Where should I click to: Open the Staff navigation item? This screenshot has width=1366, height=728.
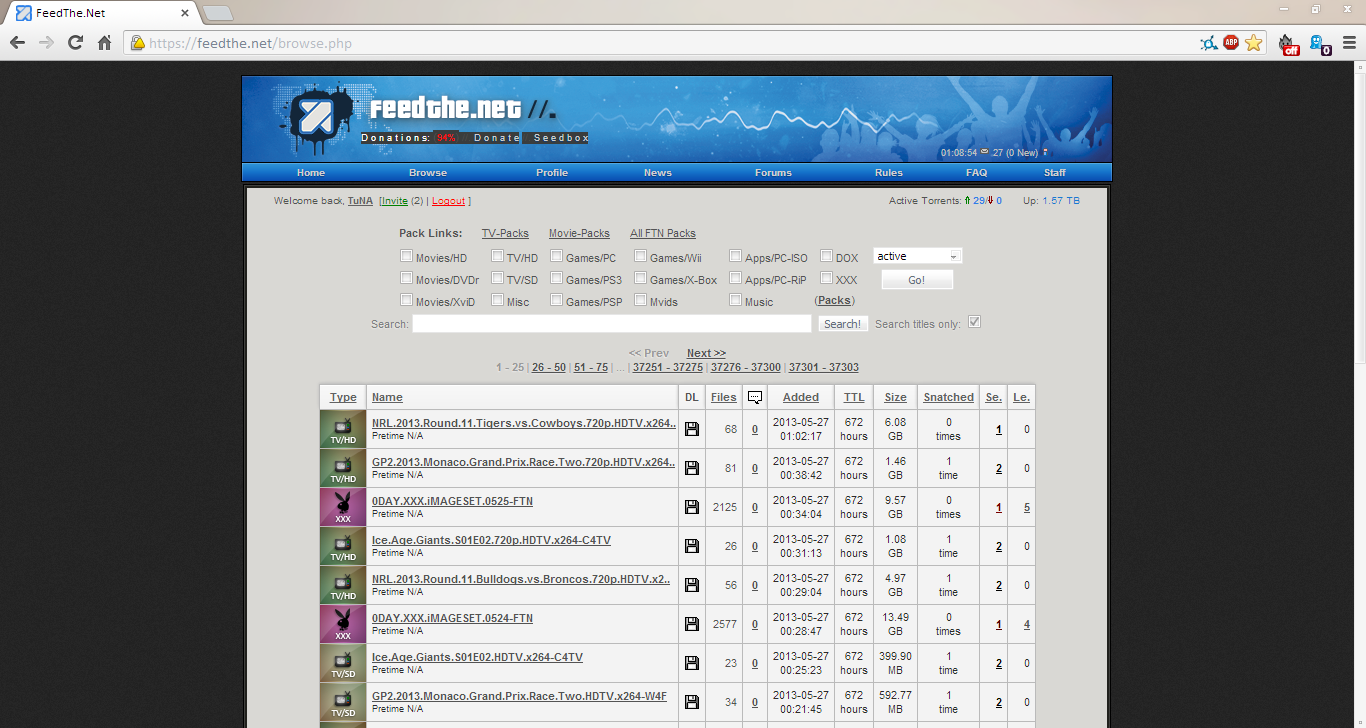click(1055, 173)
